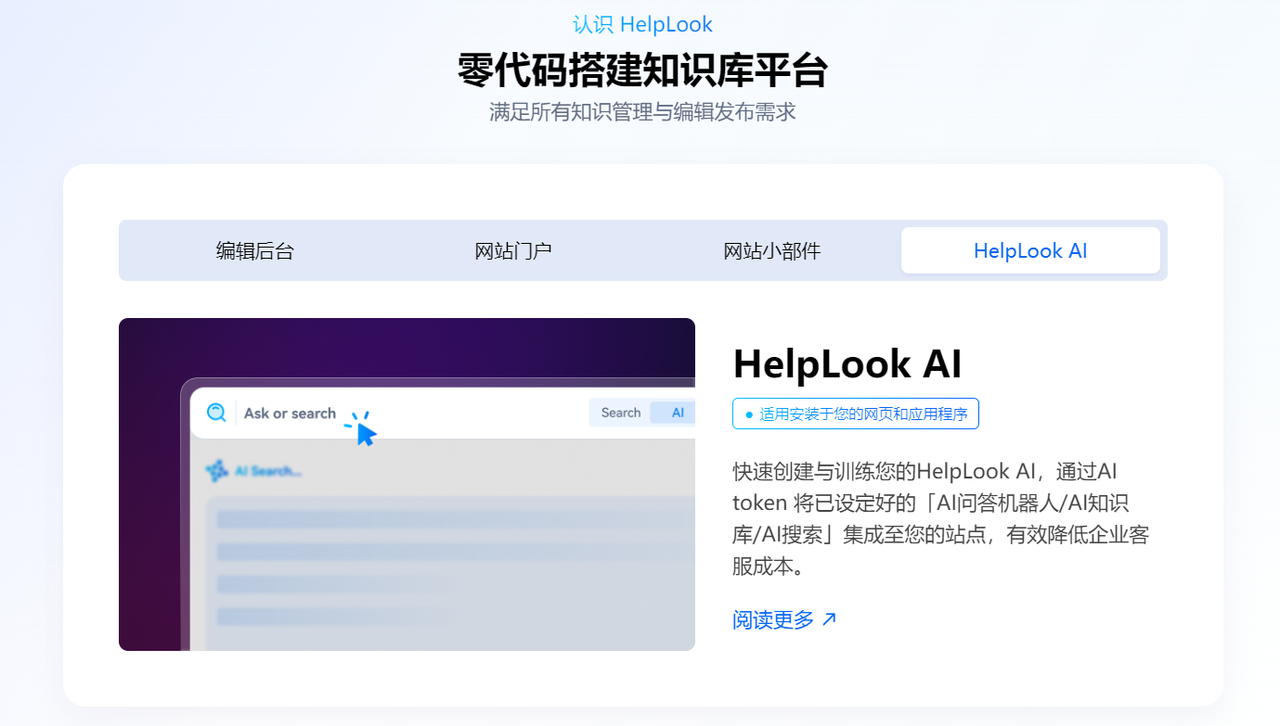Image resolution: width=1280 pixels, height=726 pixels.
Task: Select the 网站小部件 tab
Action: coord(772,251)
